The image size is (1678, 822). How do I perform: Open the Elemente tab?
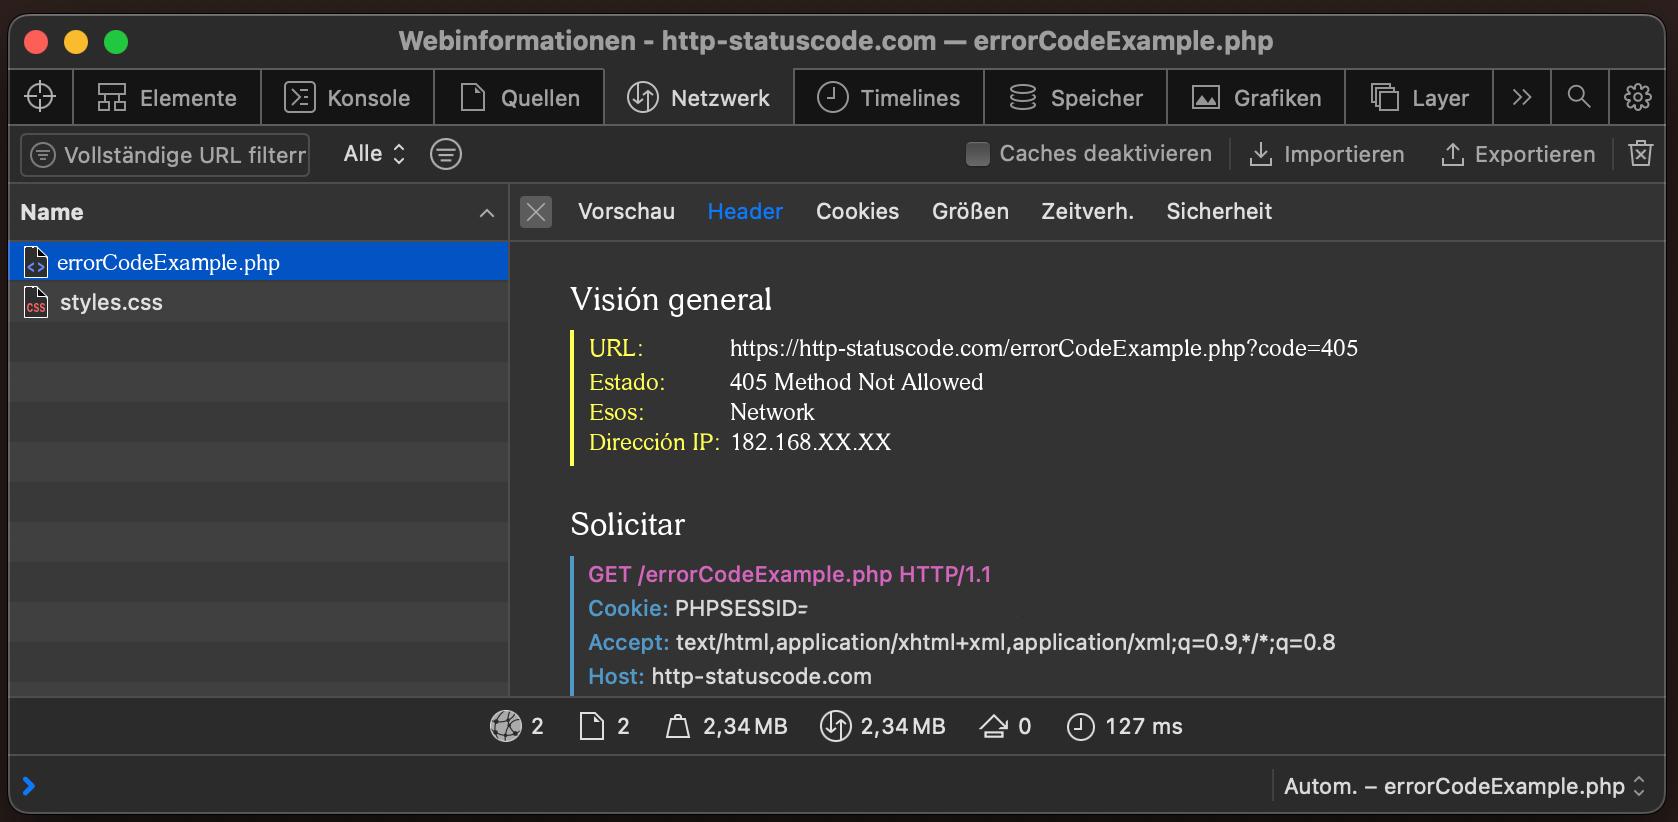pos(167,97)
